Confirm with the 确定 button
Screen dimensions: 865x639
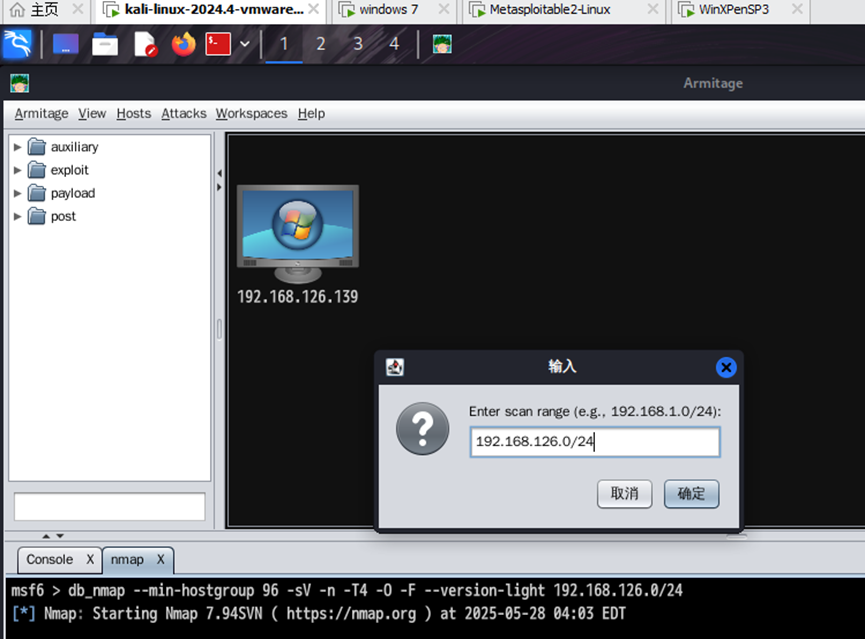coord(691,493)
